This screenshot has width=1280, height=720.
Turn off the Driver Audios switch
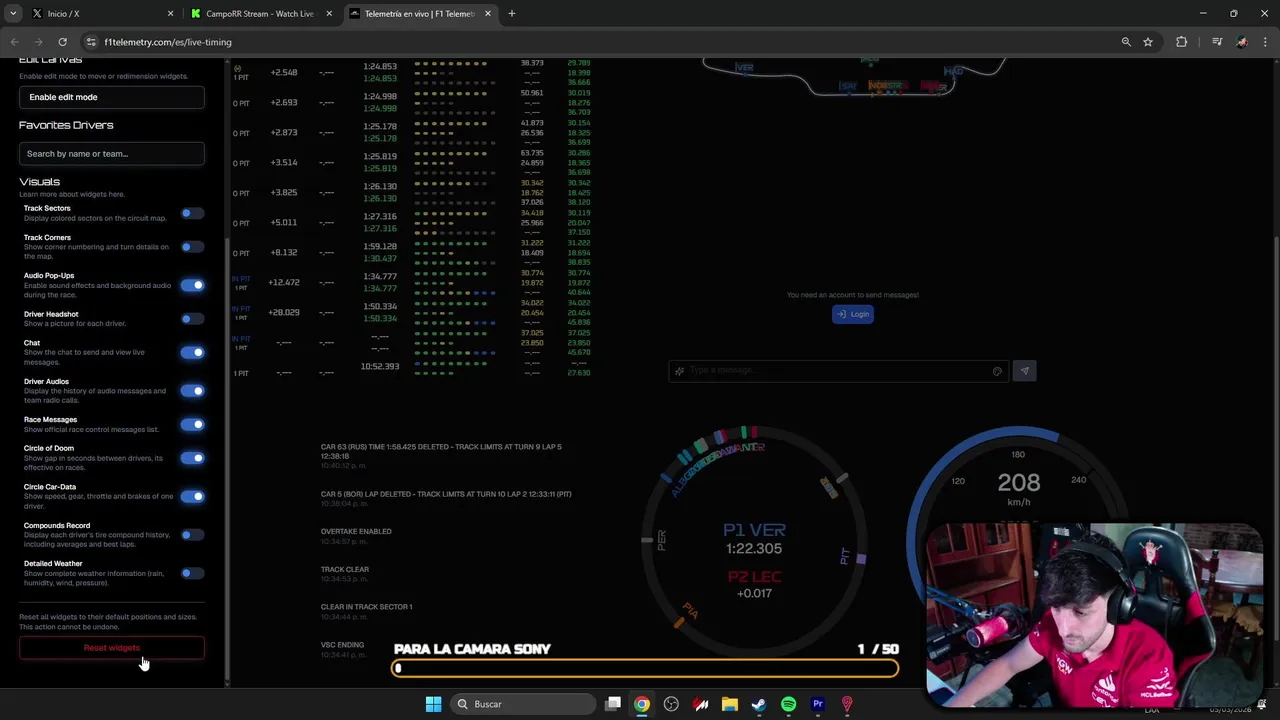[192, 391]
